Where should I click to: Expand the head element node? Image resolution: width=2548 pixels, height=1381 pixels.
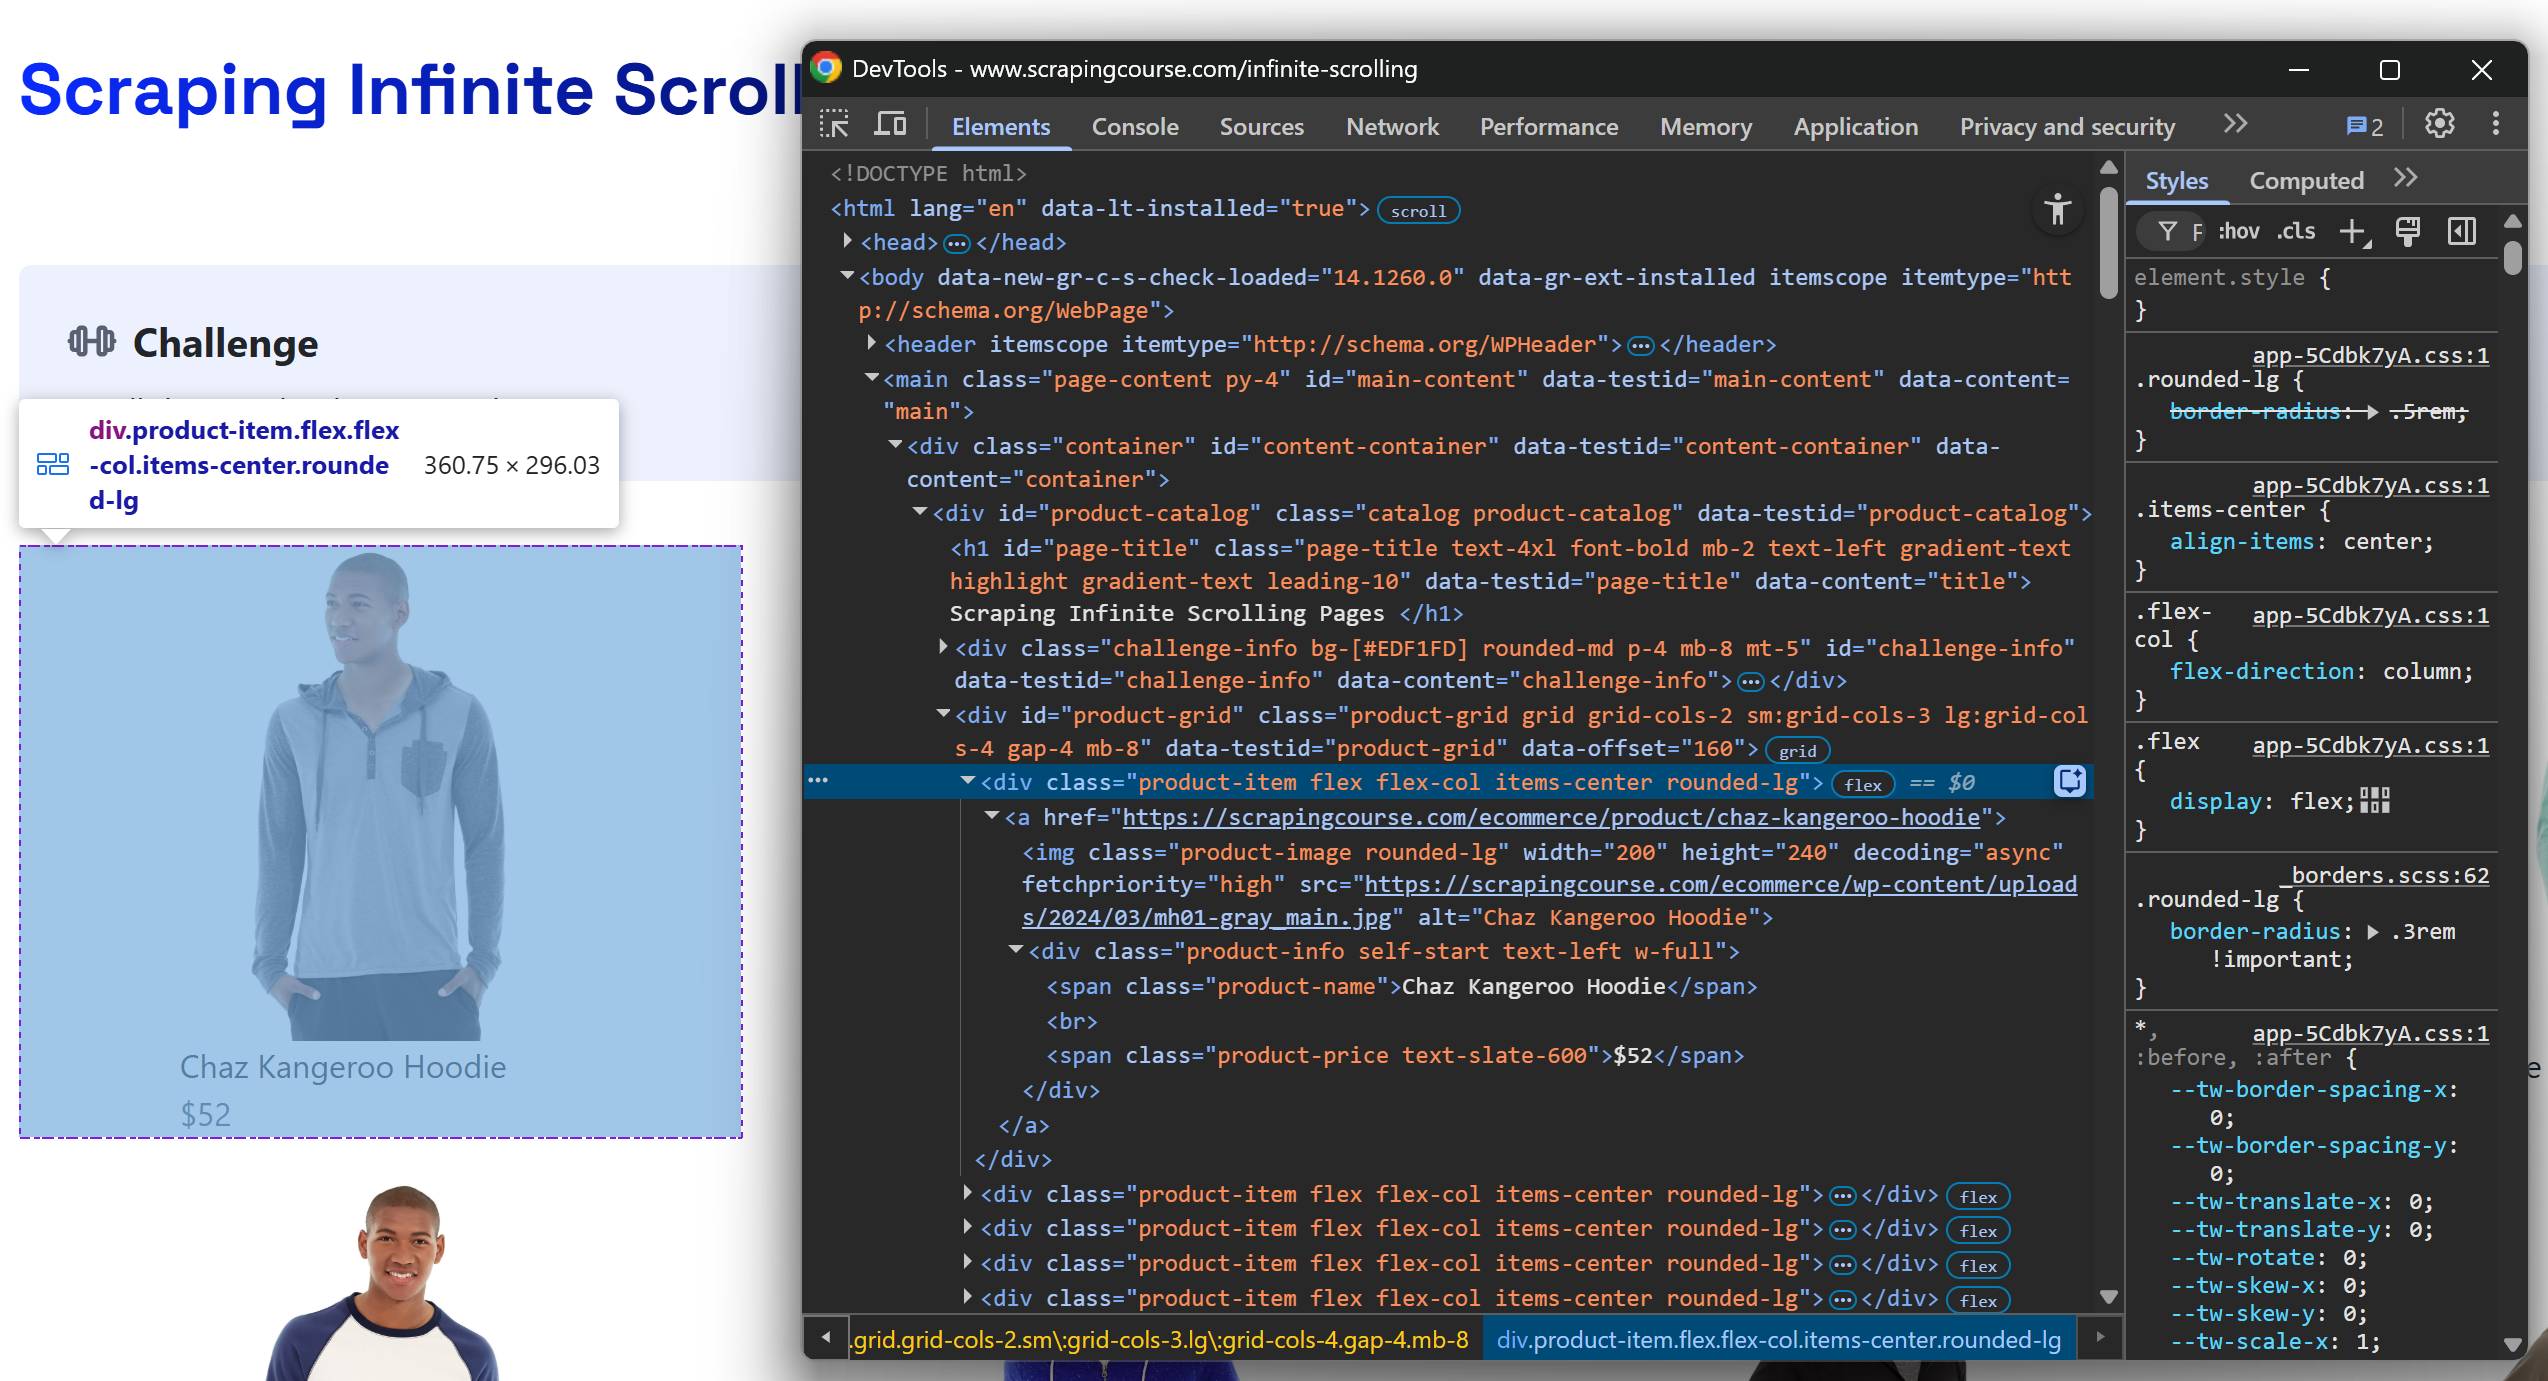(848, 242)
